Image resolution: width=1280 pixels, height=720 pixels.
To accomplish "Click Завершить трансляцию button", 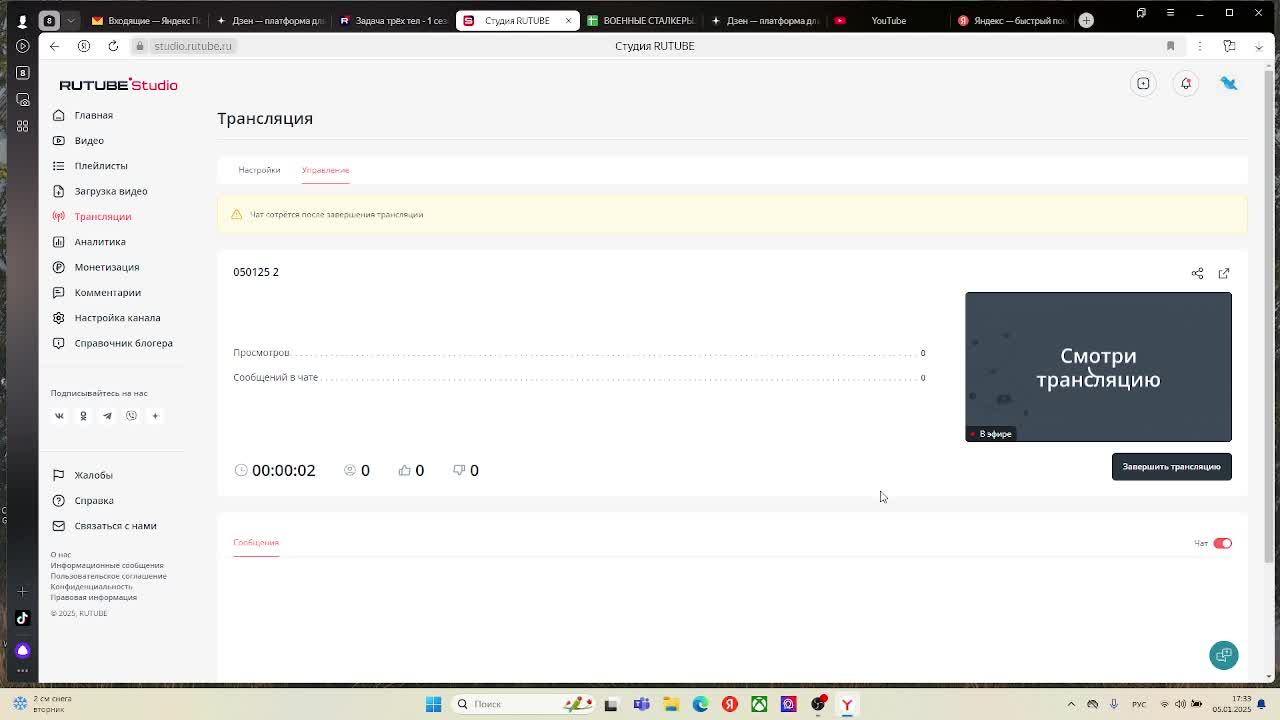I will coord(1171,467).
